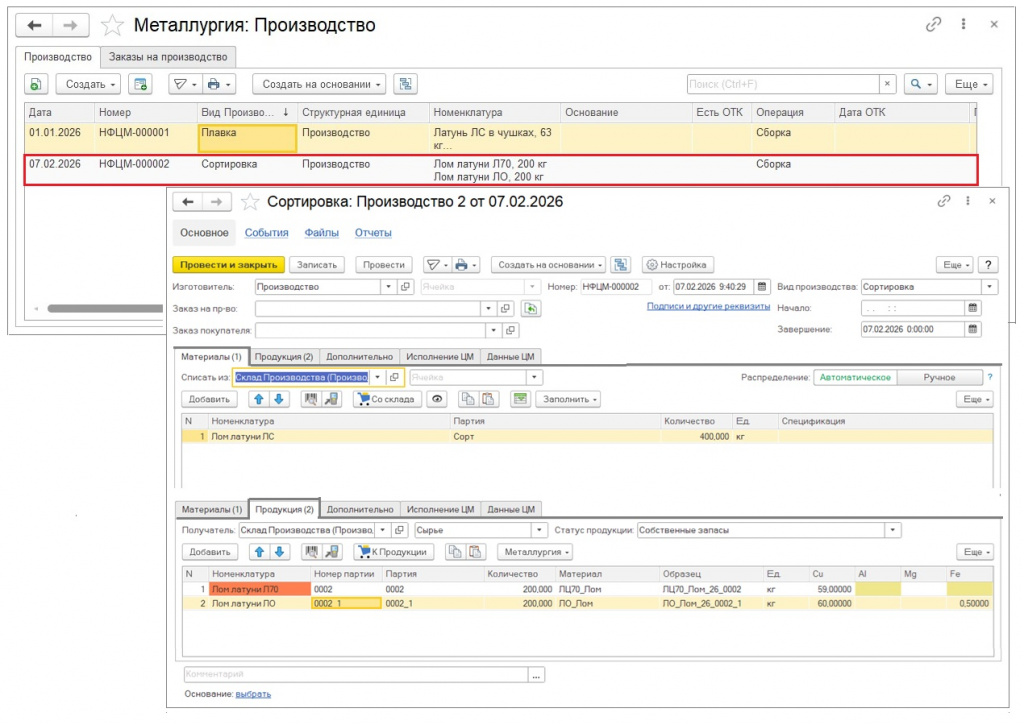Open Создать dropdown in production list
The image size is (1024, 725).
pos(90,84)
